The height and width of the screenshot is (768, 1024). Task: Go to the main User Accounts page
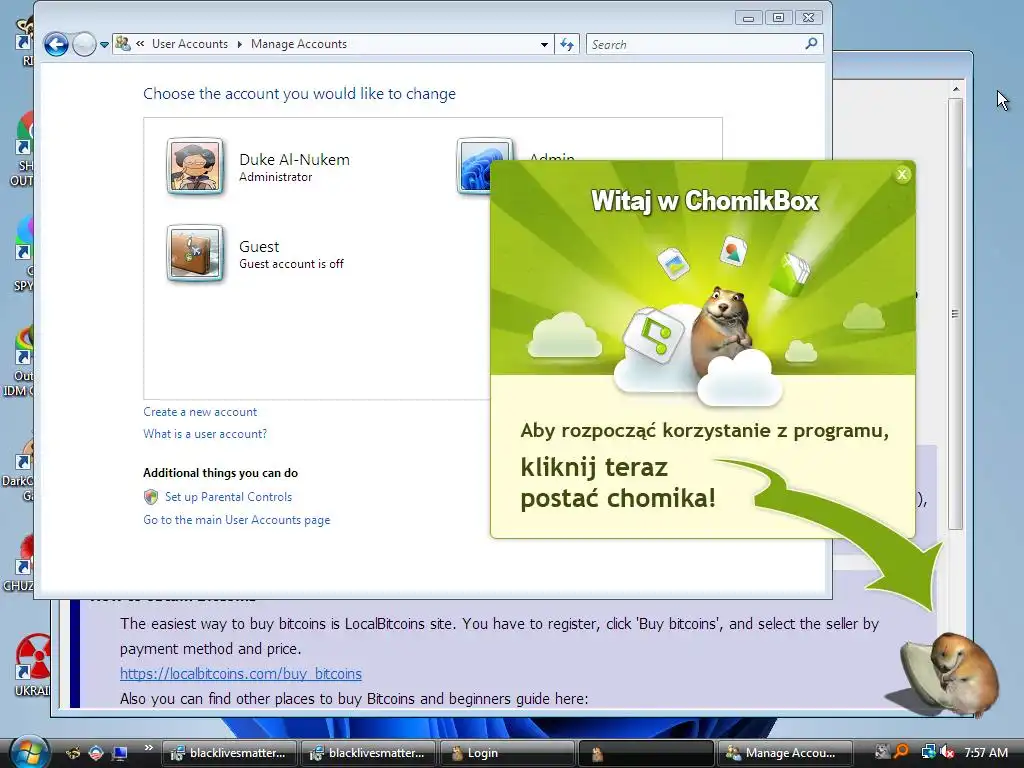[x=236, y=520]
